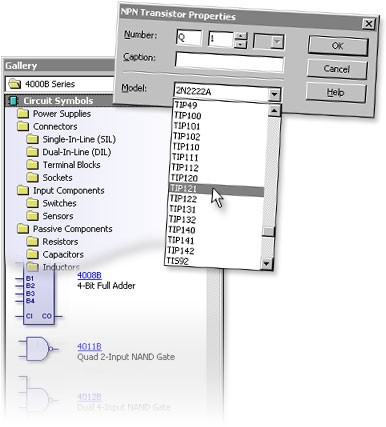Select Circuit Symbols tree root label
Screen dimensions: 386x427
pos(58,101)
